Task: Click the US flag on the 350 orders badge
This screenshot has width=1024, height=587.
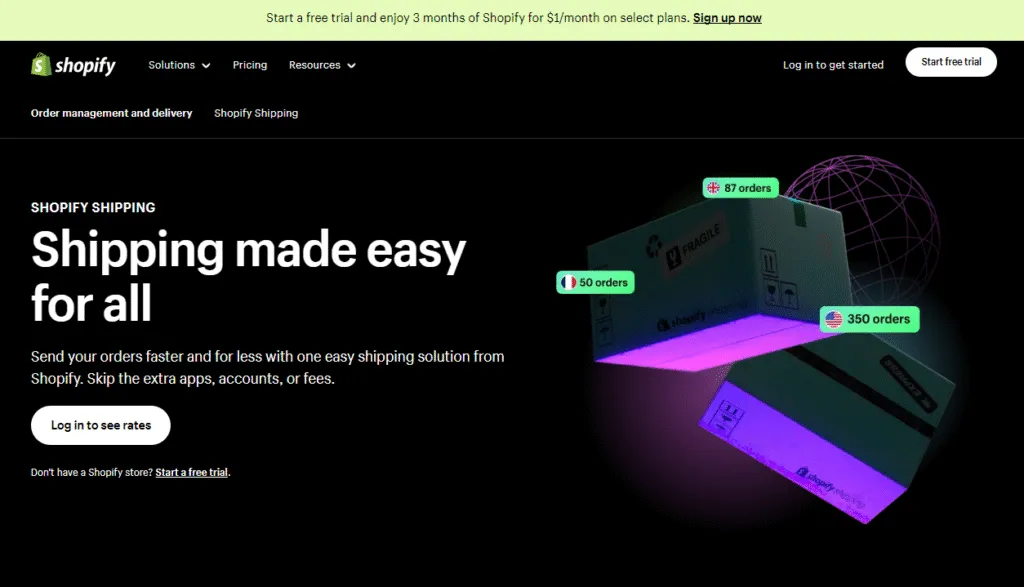Action: (x=833, y=319)
